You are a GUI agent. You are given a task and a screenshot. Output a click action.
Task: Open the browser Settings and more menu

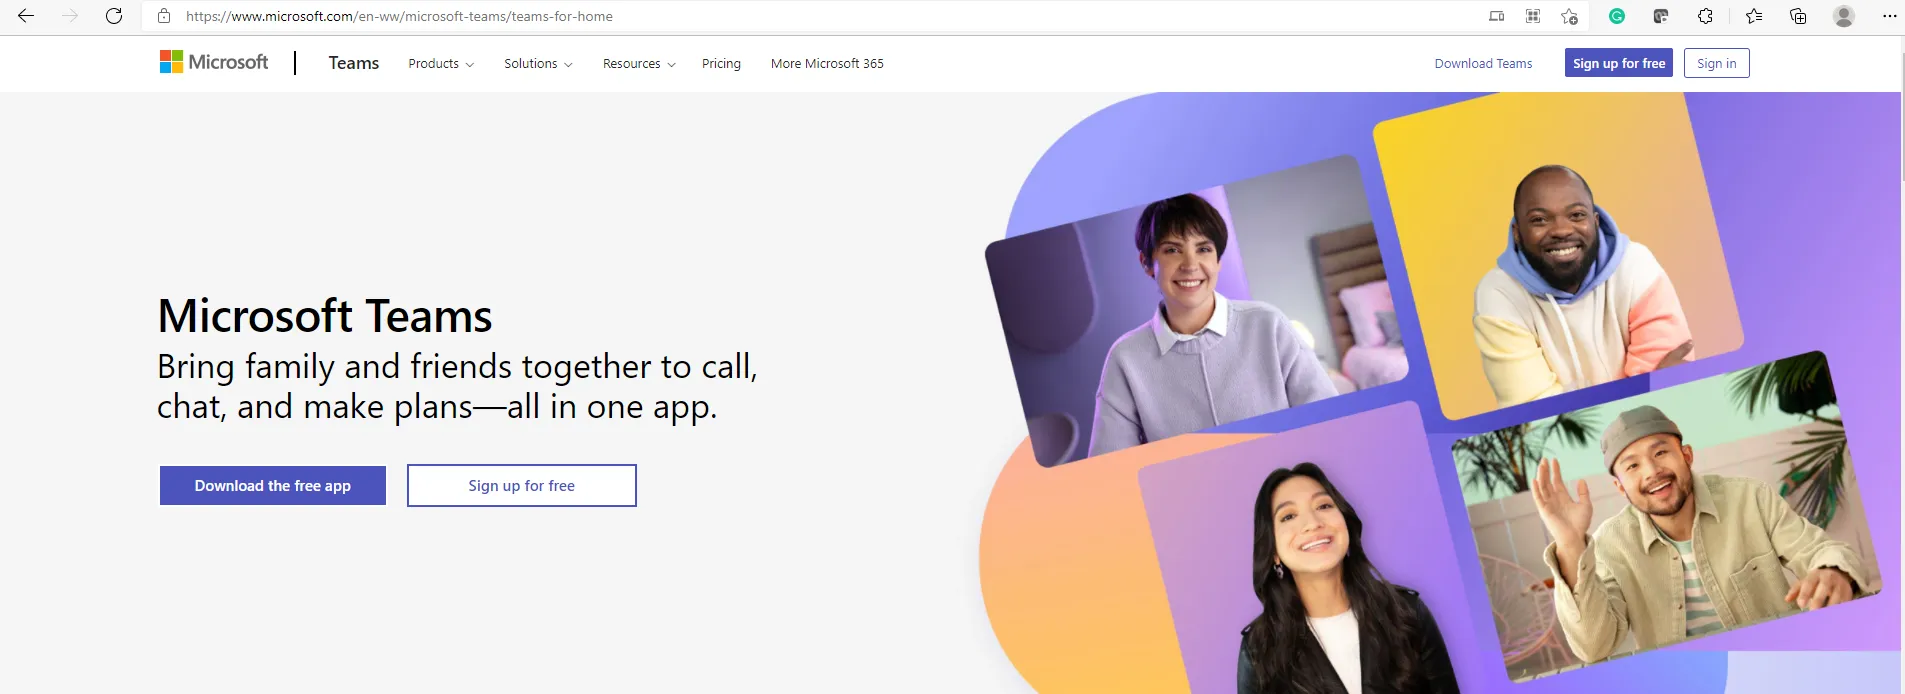[x=1889, y=16]
